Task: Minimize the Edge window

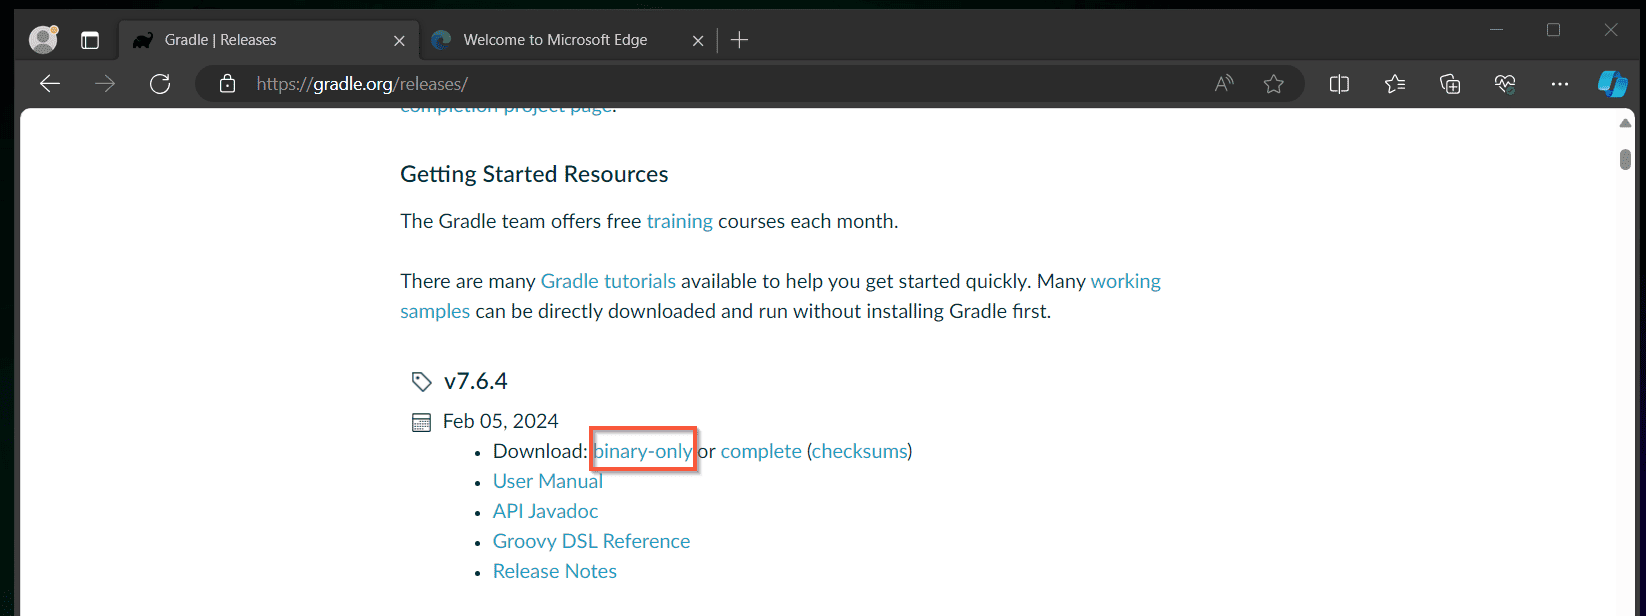Action: (x=1497, y=30)
